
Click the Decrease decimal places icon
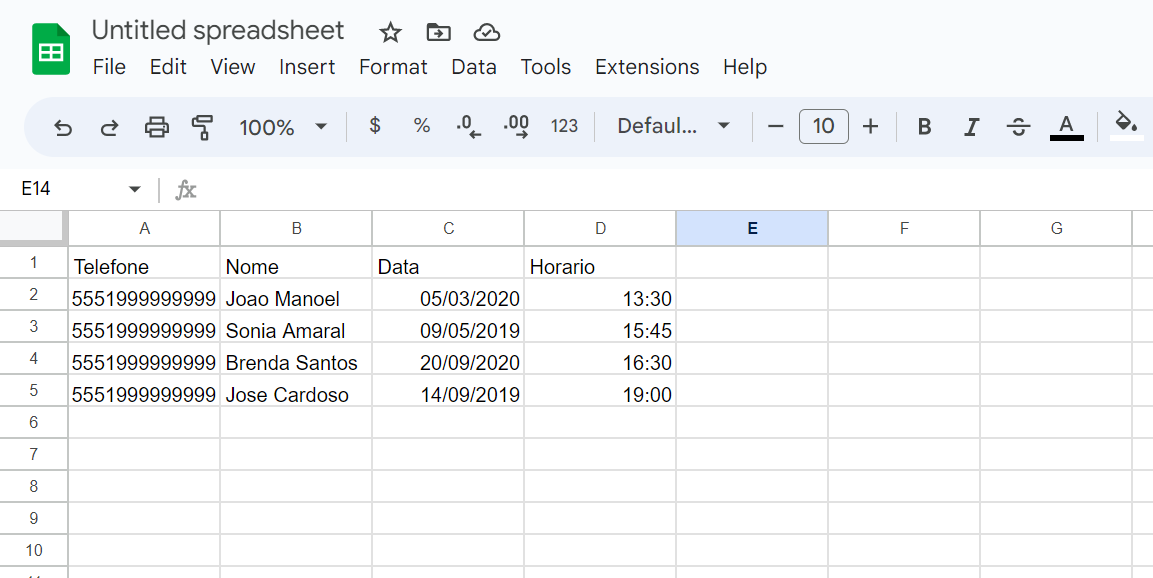(468, 127)
